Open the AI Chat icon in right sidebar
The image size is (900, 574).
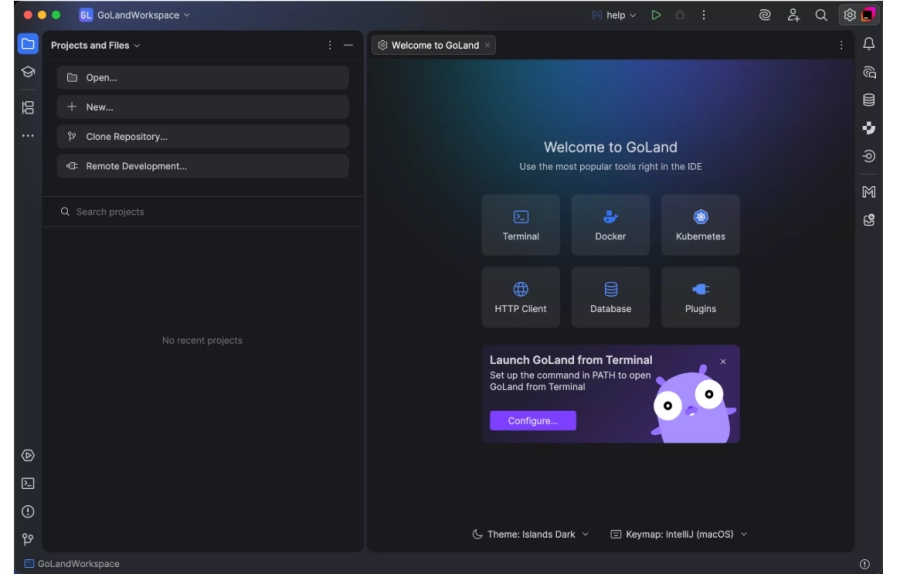point(869,72)
